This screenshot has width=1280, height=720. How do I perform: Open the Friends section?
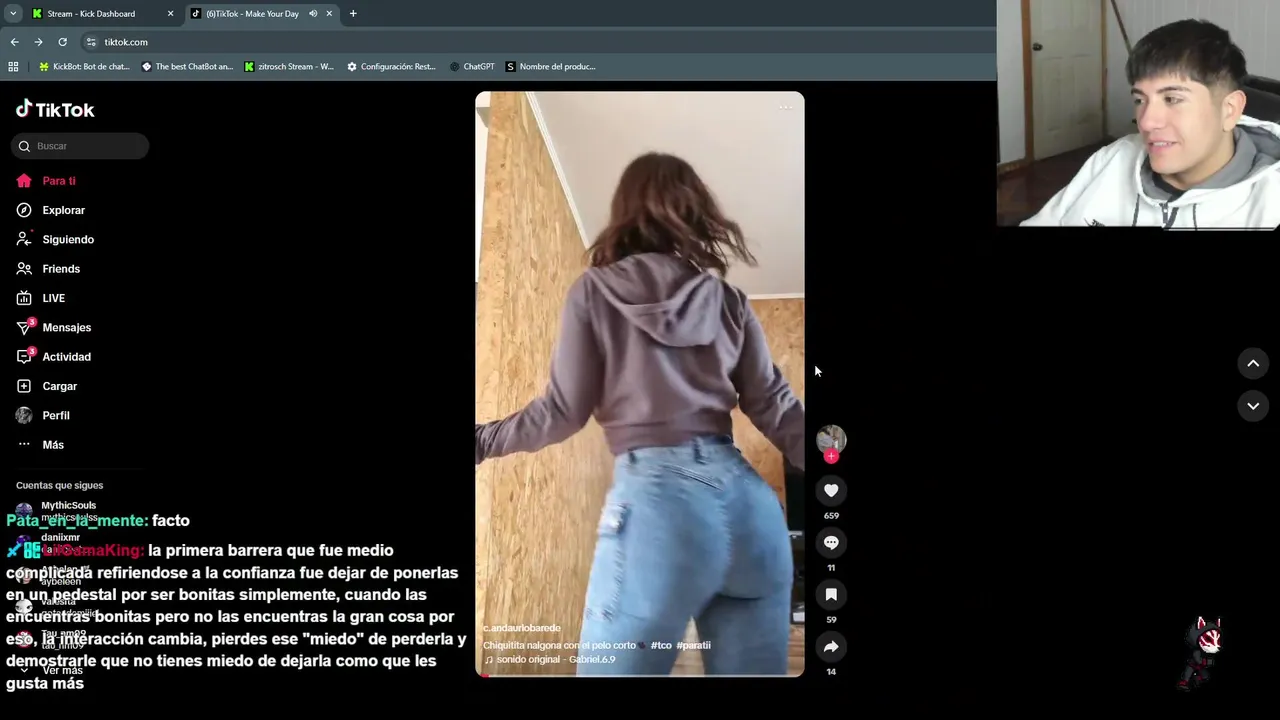coord(48,269)
